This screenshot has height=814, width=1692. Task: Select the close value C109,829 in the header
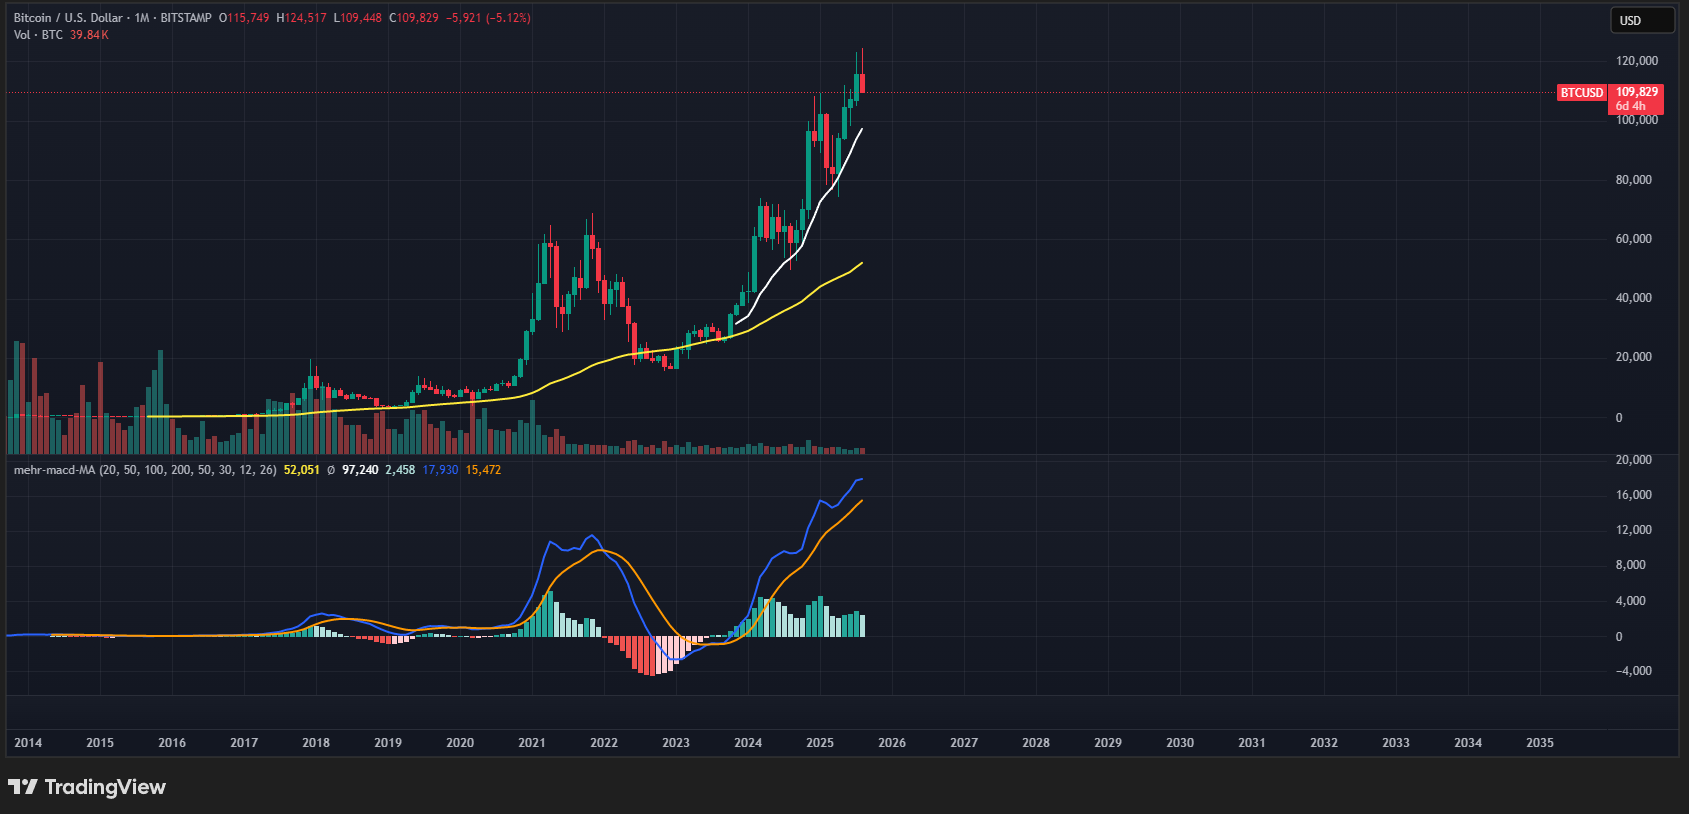[414, 18]
